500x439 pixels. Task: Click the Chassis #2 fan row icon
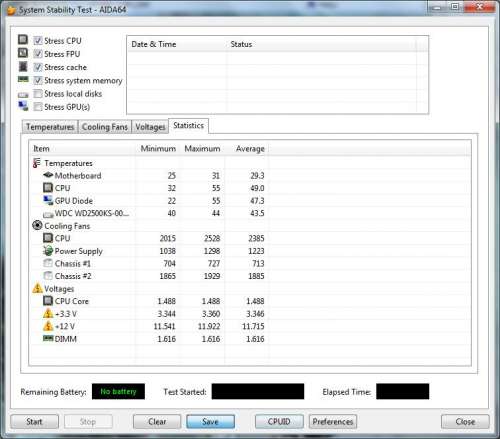coord(48,276)
